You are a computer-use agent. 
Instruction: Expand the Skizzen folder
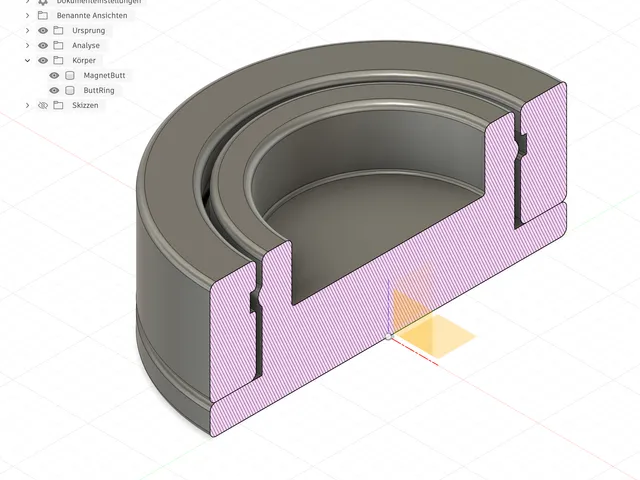coord(27,105)
